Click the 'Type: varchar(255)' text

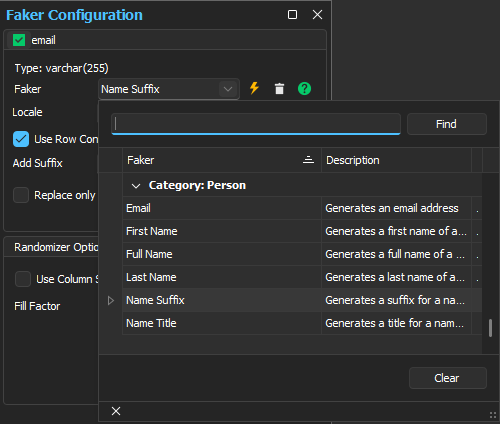(x=61, y=68)
